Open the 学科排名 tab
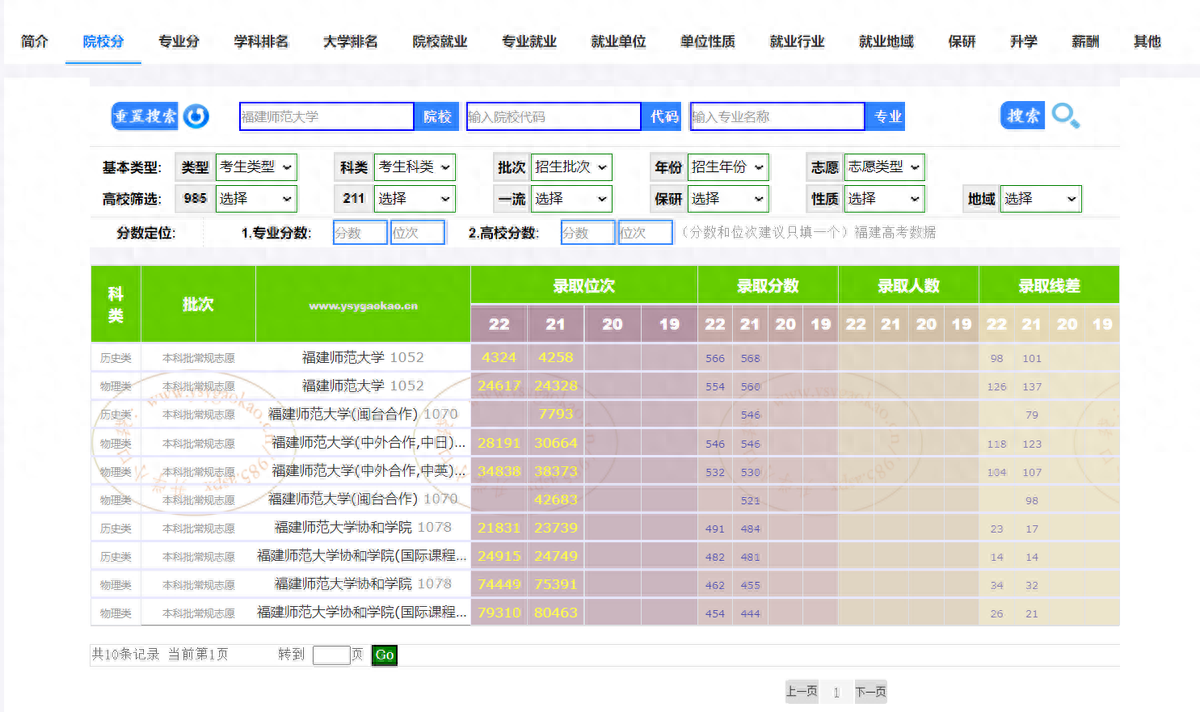1200x712 pixels. tap(261, 42)
